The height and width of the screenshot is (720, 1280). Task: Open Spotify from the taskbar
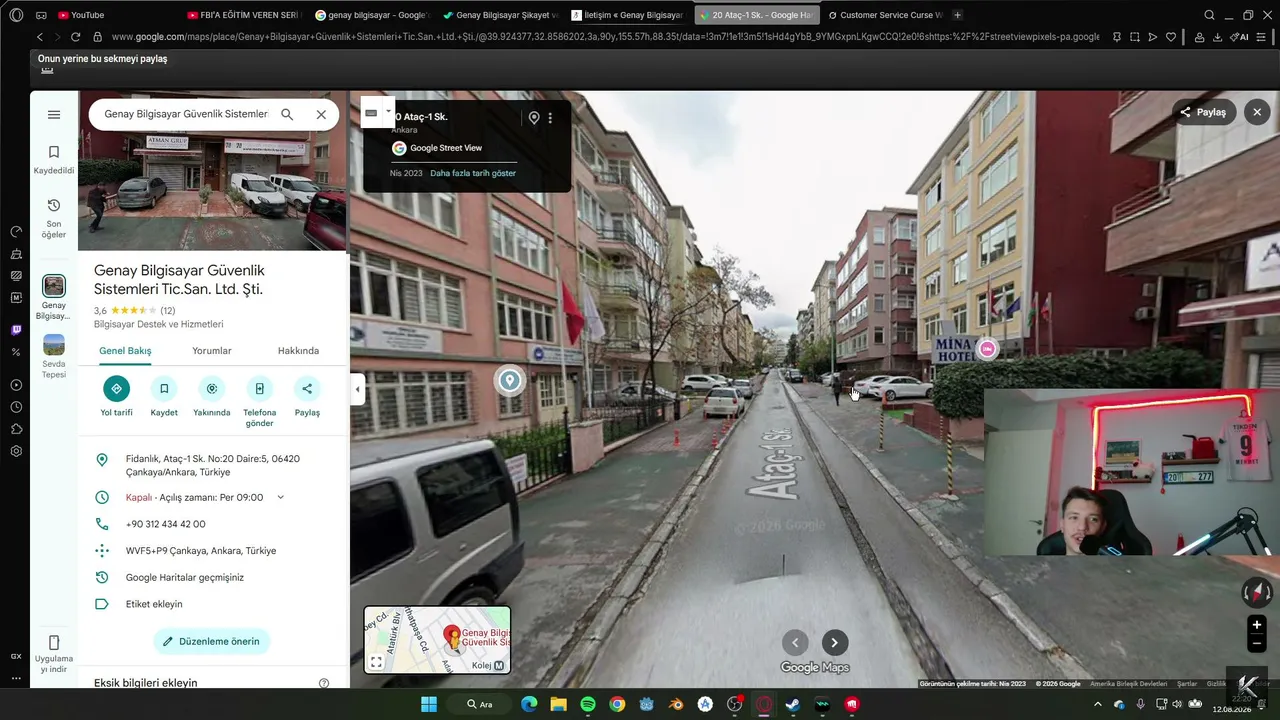click(588, 704)
